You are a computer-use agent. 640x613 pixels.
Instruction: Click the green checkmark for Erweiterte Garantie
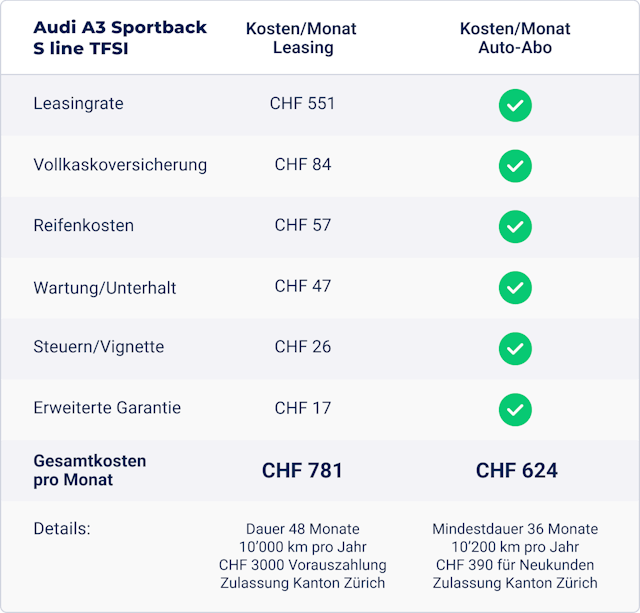pyautogui.click(x=515, y=409)
